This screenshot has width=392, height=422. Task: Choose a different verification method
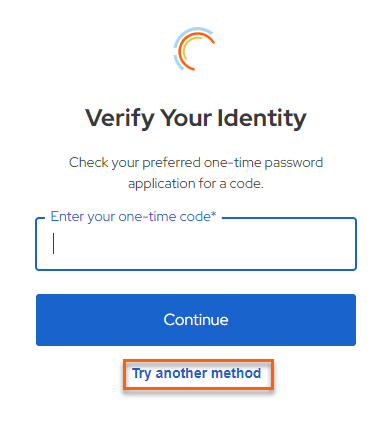click(x=197, y=373)
